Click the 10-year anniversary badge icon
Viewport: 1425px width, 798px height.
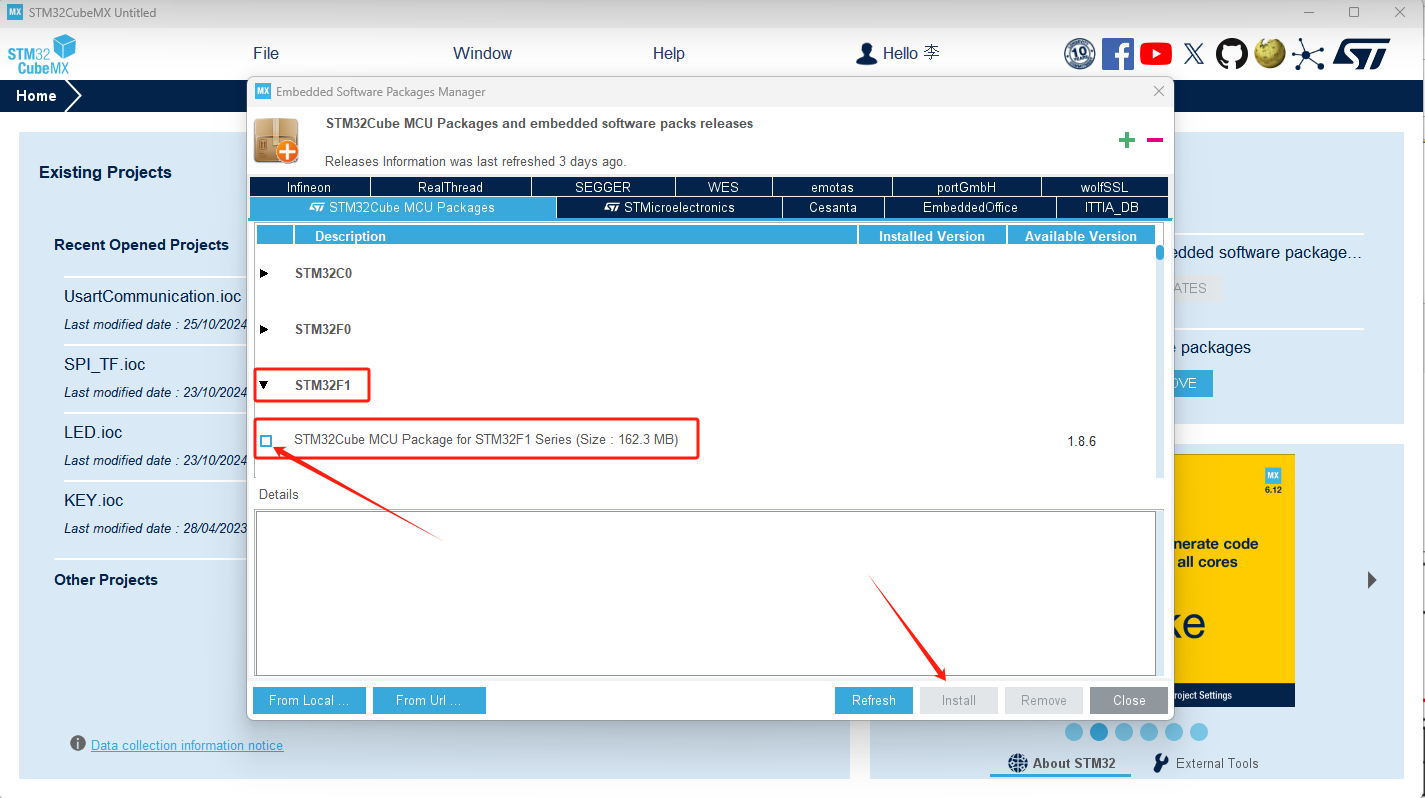coord(1080,54)
